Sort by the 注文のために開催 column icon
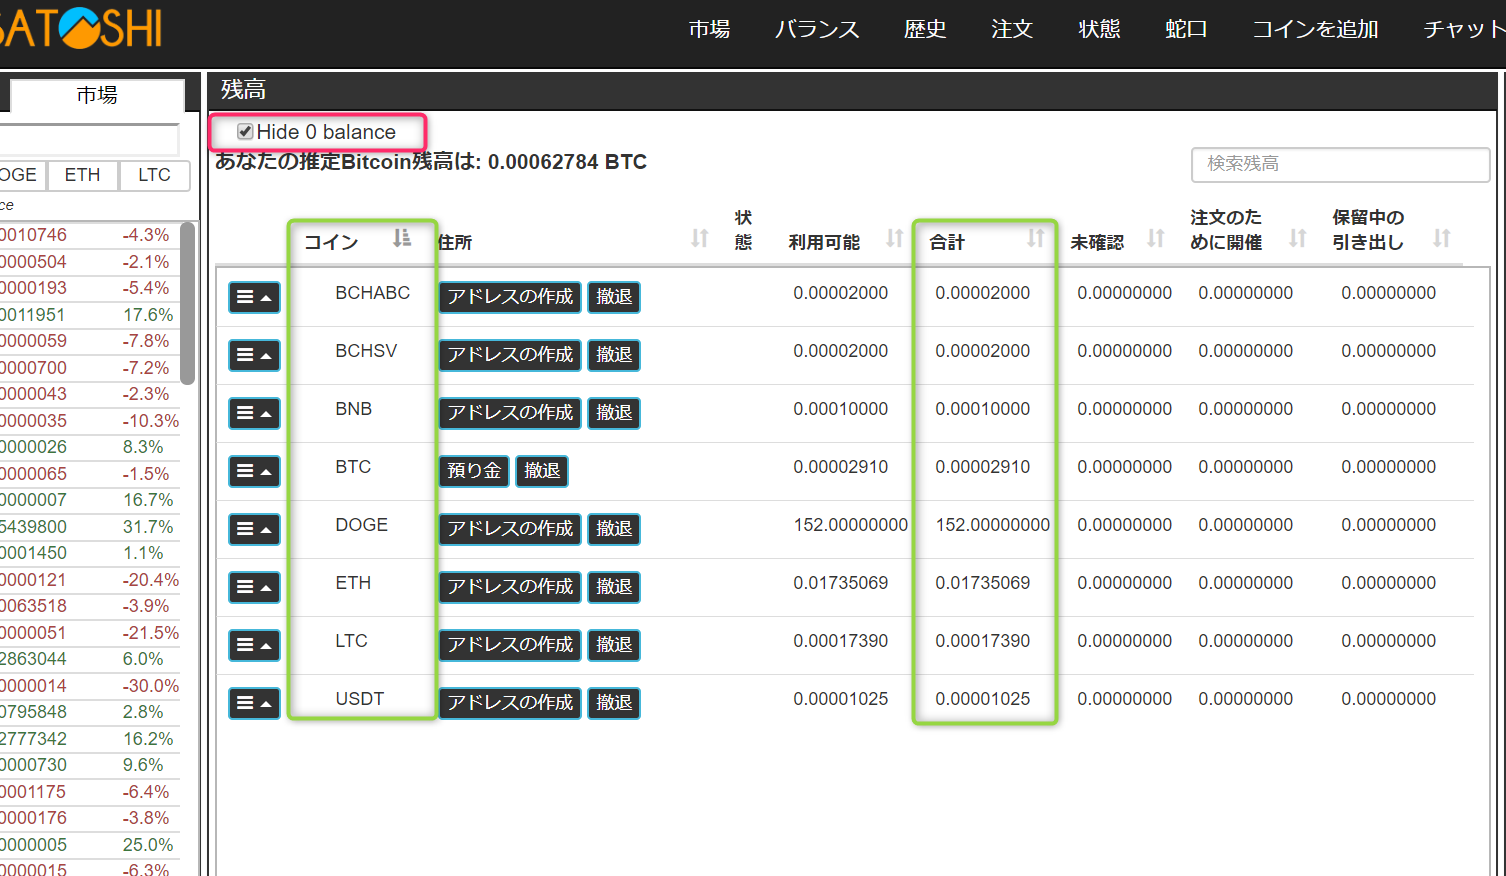This screenshot has width=1506, height=876. (1298, 238)
